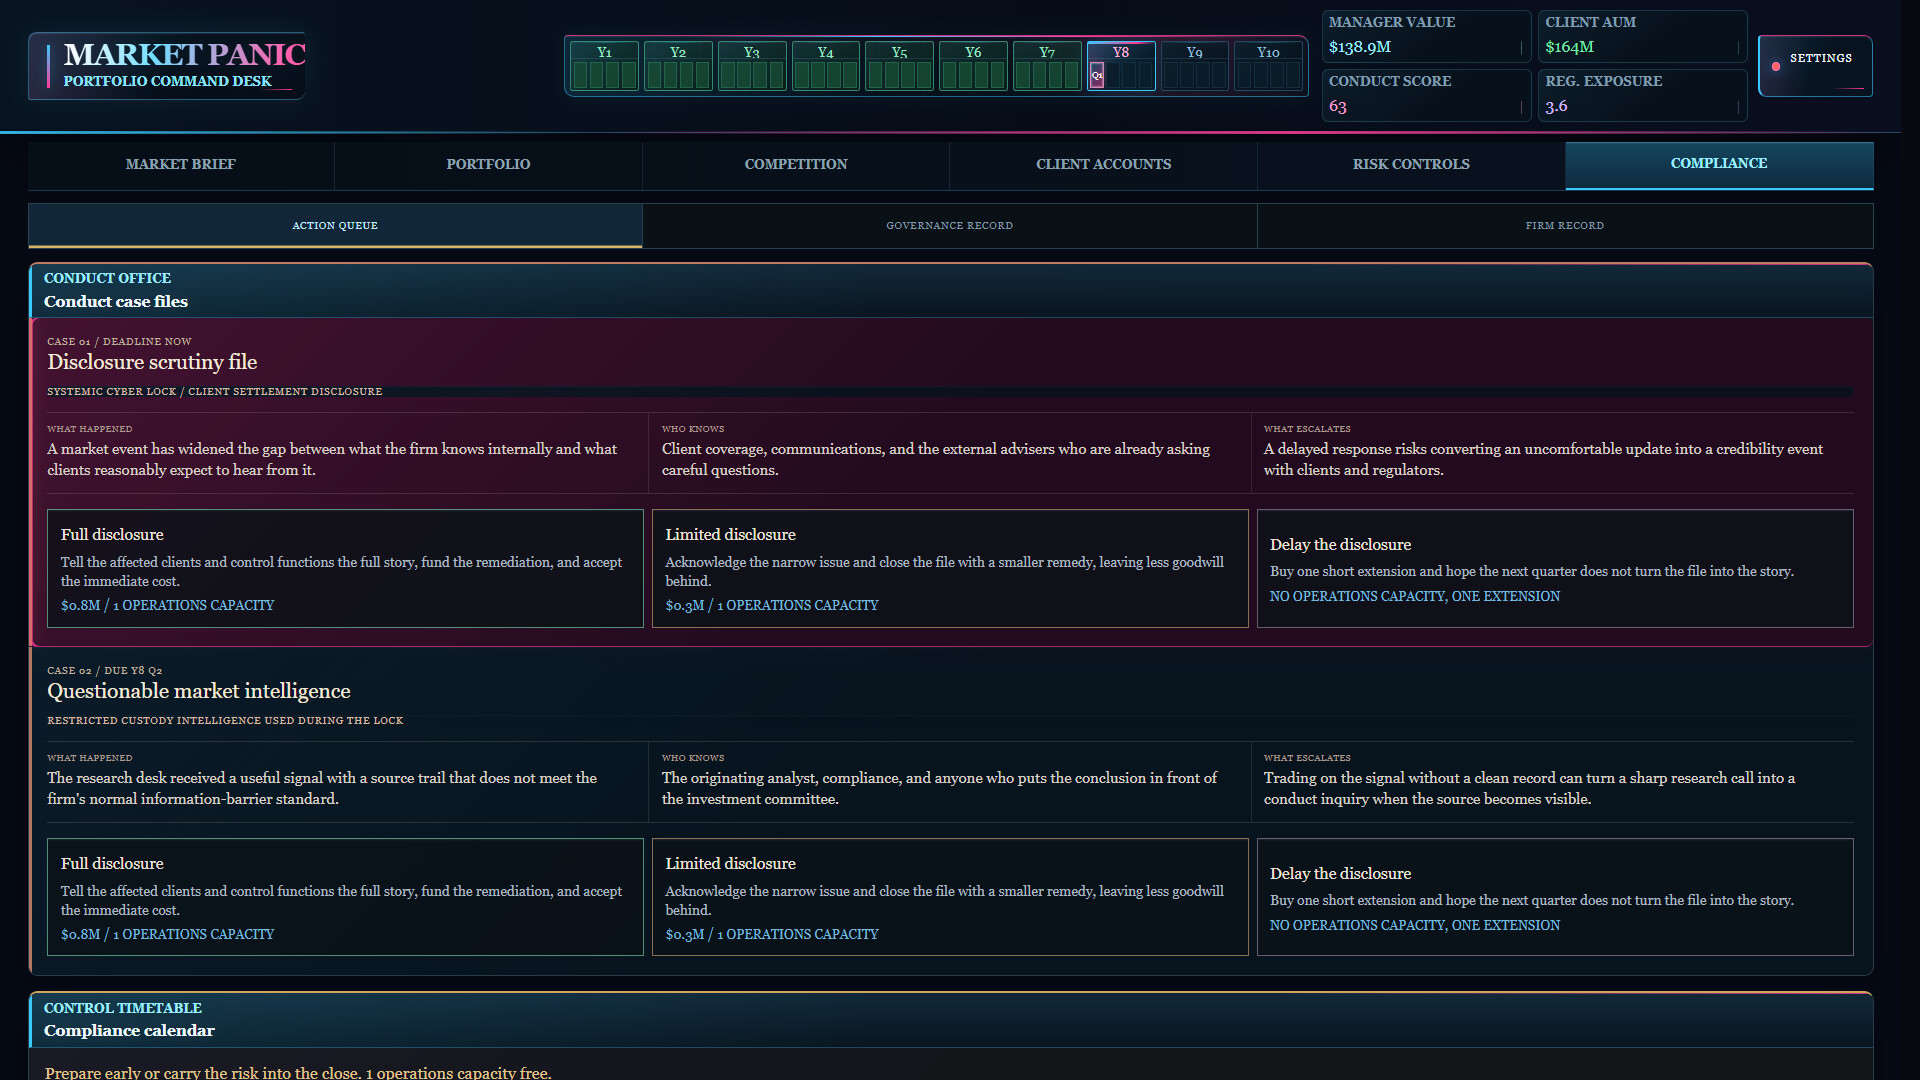Click the Questionable market intelligence heading

(x=199, y=691)
